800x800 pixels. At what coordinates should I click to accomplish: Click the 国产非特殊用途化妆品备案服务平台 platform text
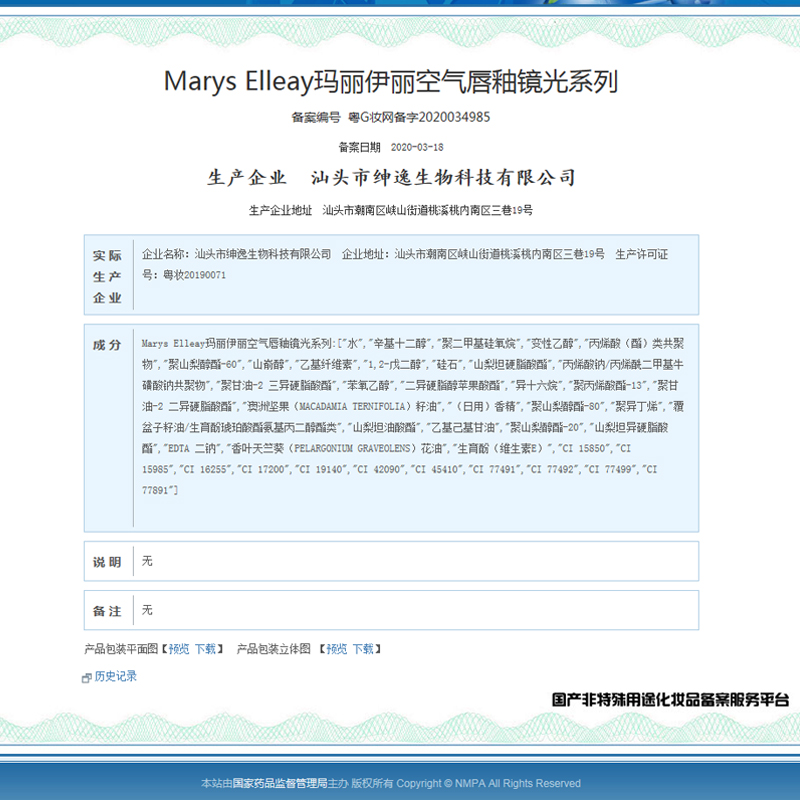click(670, 699)
